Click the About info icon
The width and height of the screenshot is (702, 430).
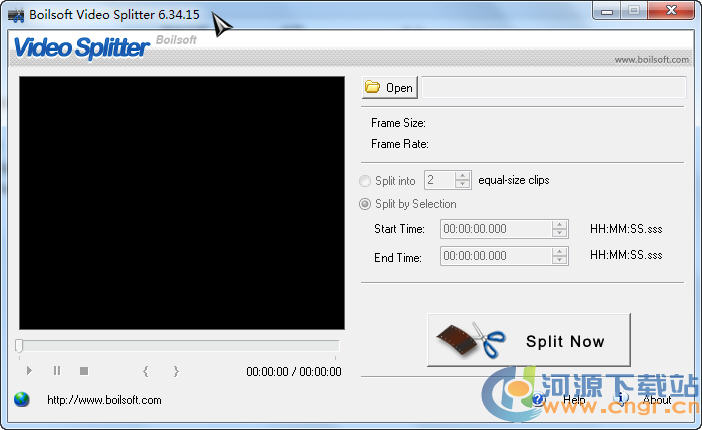pos(620,399)
